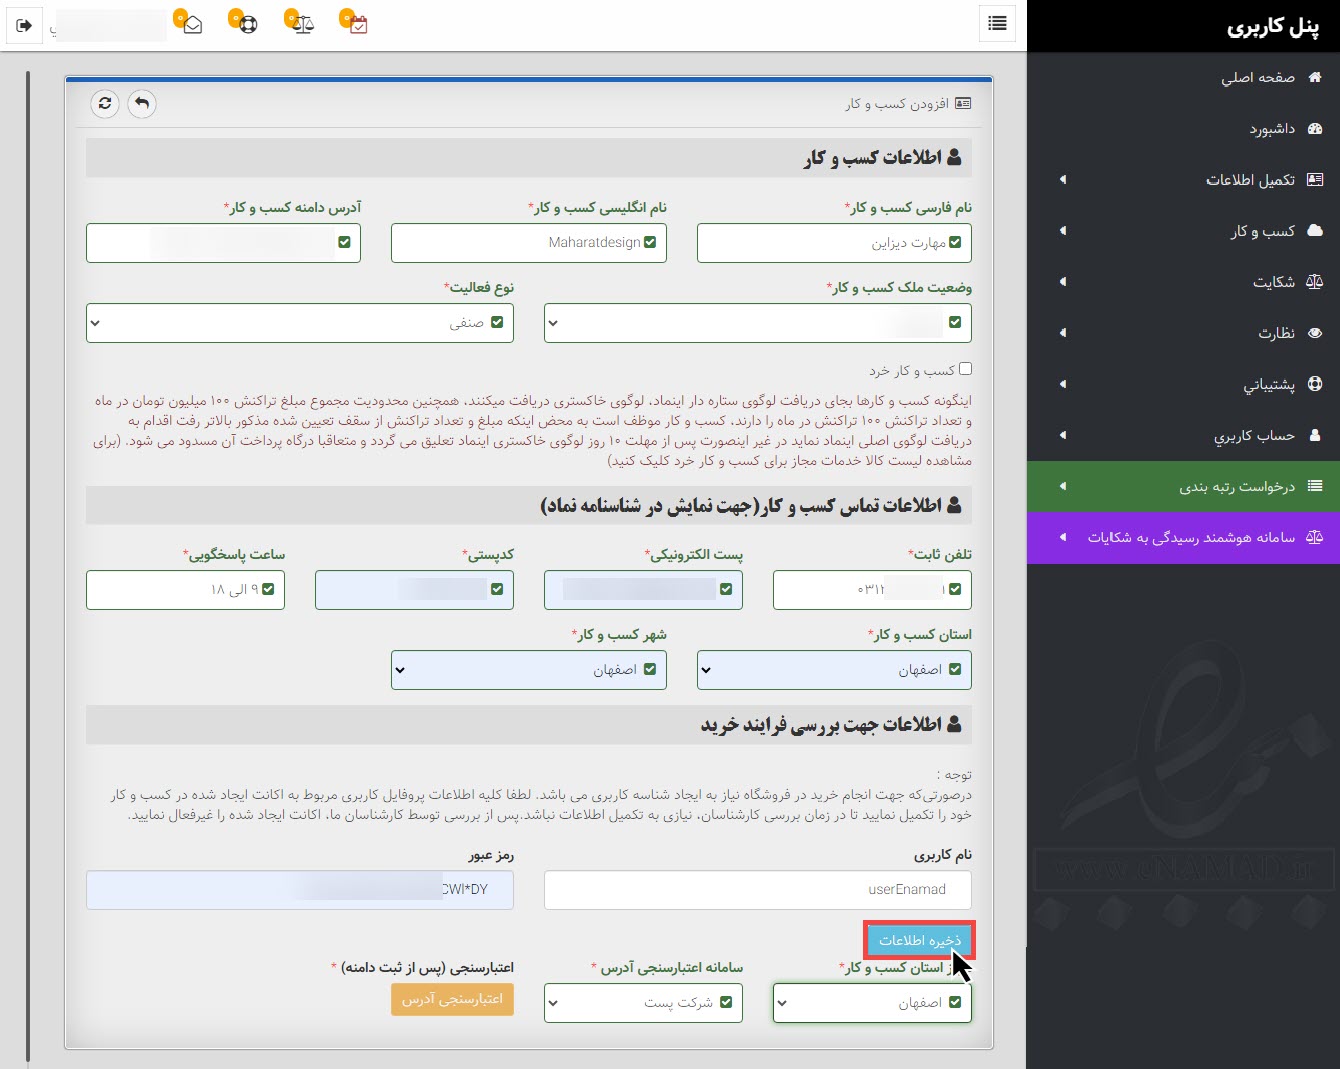Toggle the check mark in نام فارسی field

[x=955, y=242]
